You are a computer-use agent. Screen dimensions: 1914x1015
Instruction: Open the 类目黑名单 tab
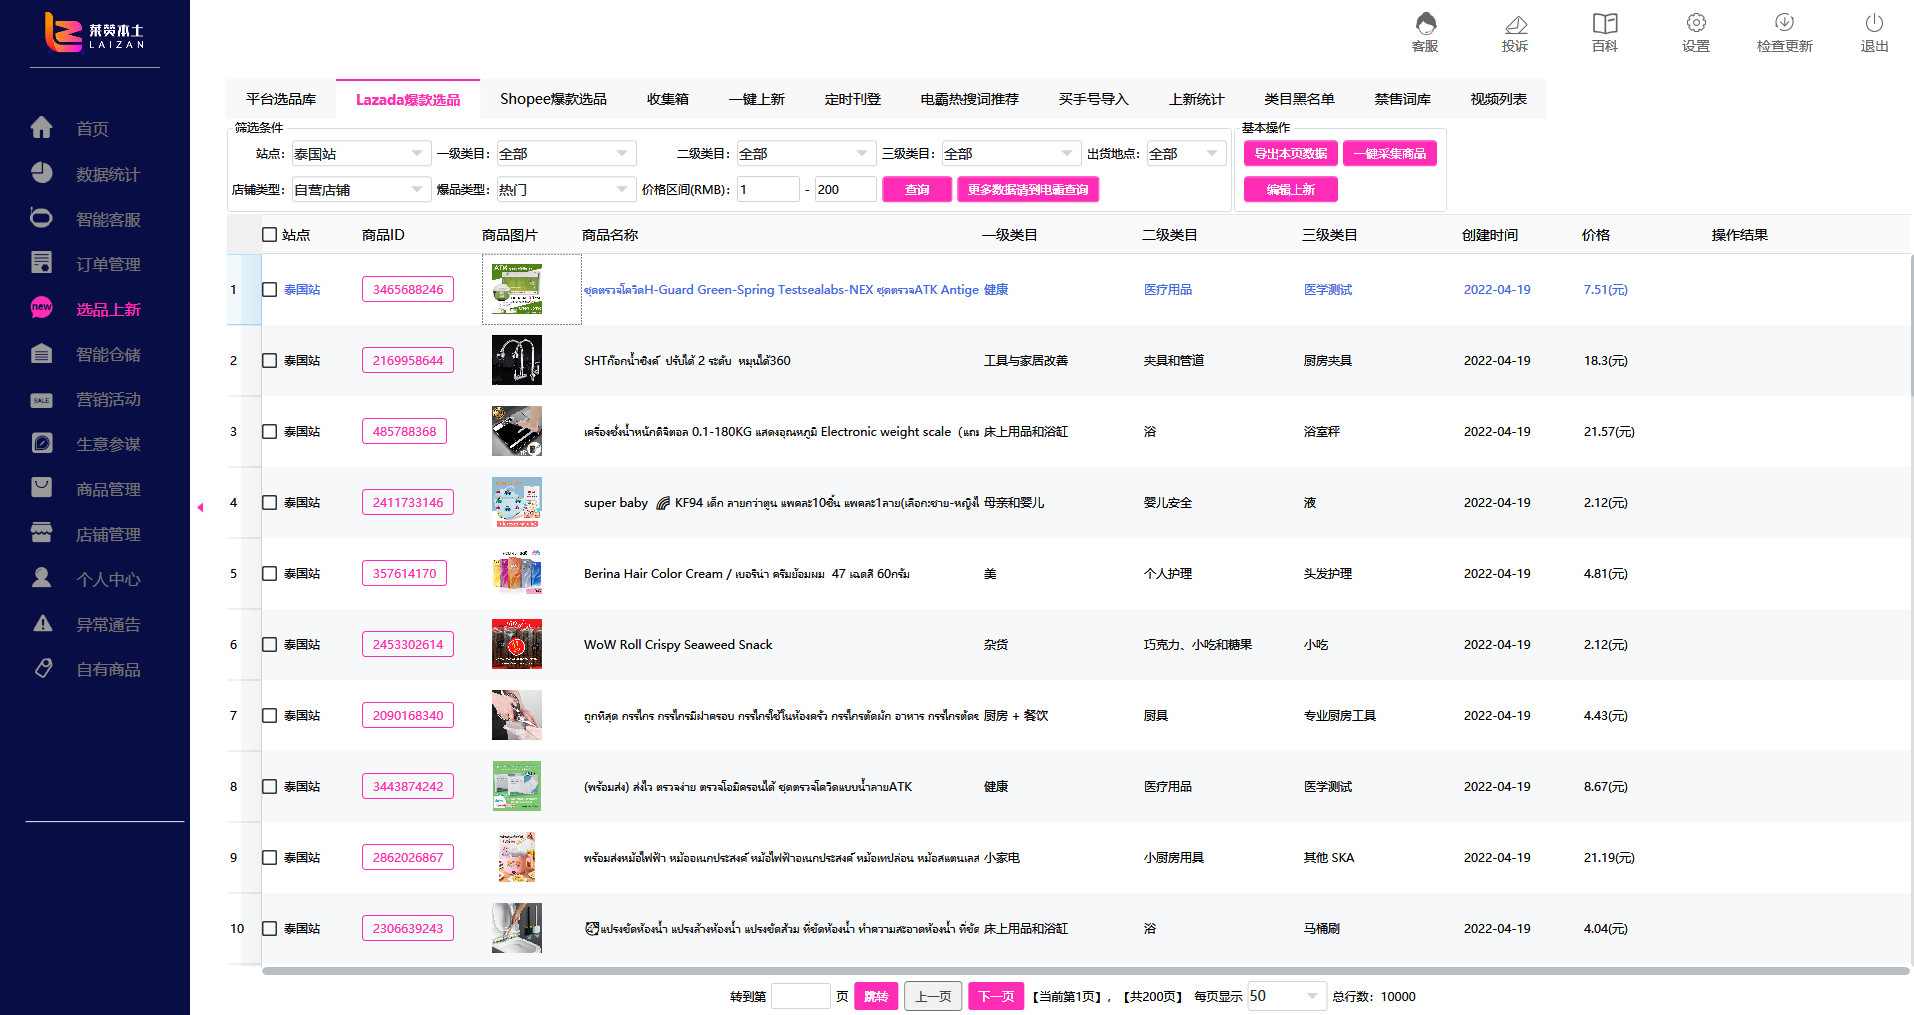1300,99
